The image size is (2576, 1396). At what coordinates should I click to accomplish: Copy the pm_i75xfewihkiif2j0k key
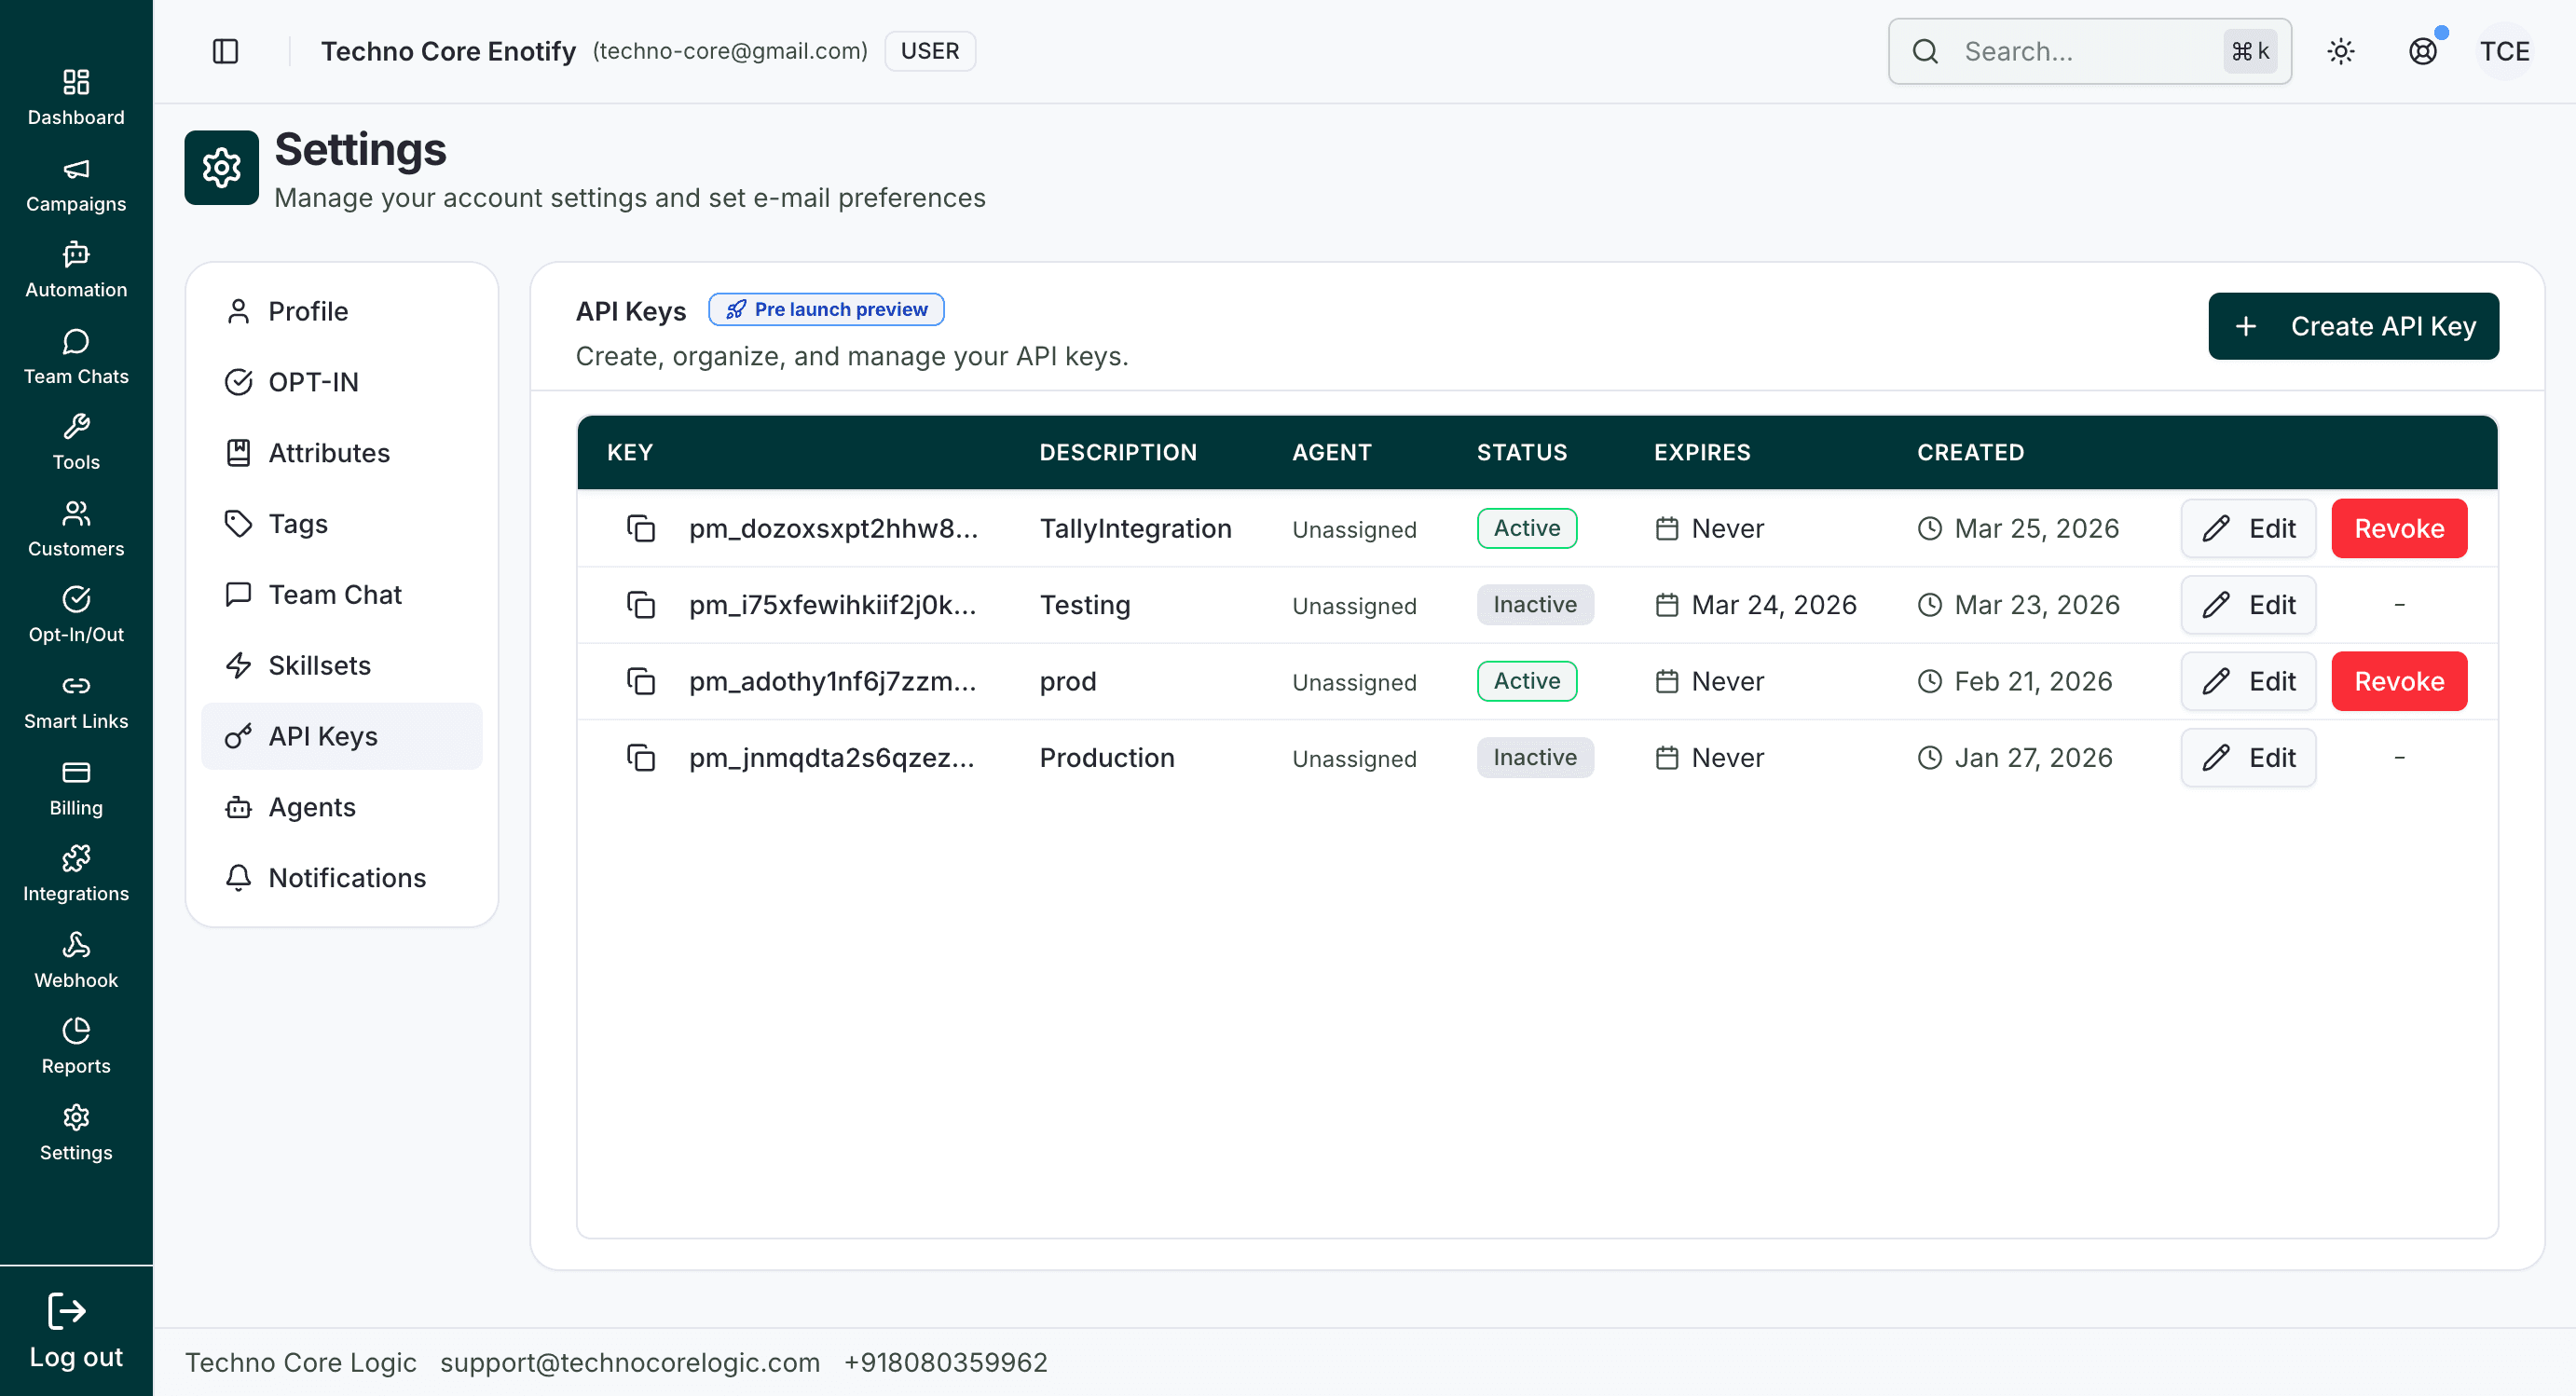click(641, 605)
